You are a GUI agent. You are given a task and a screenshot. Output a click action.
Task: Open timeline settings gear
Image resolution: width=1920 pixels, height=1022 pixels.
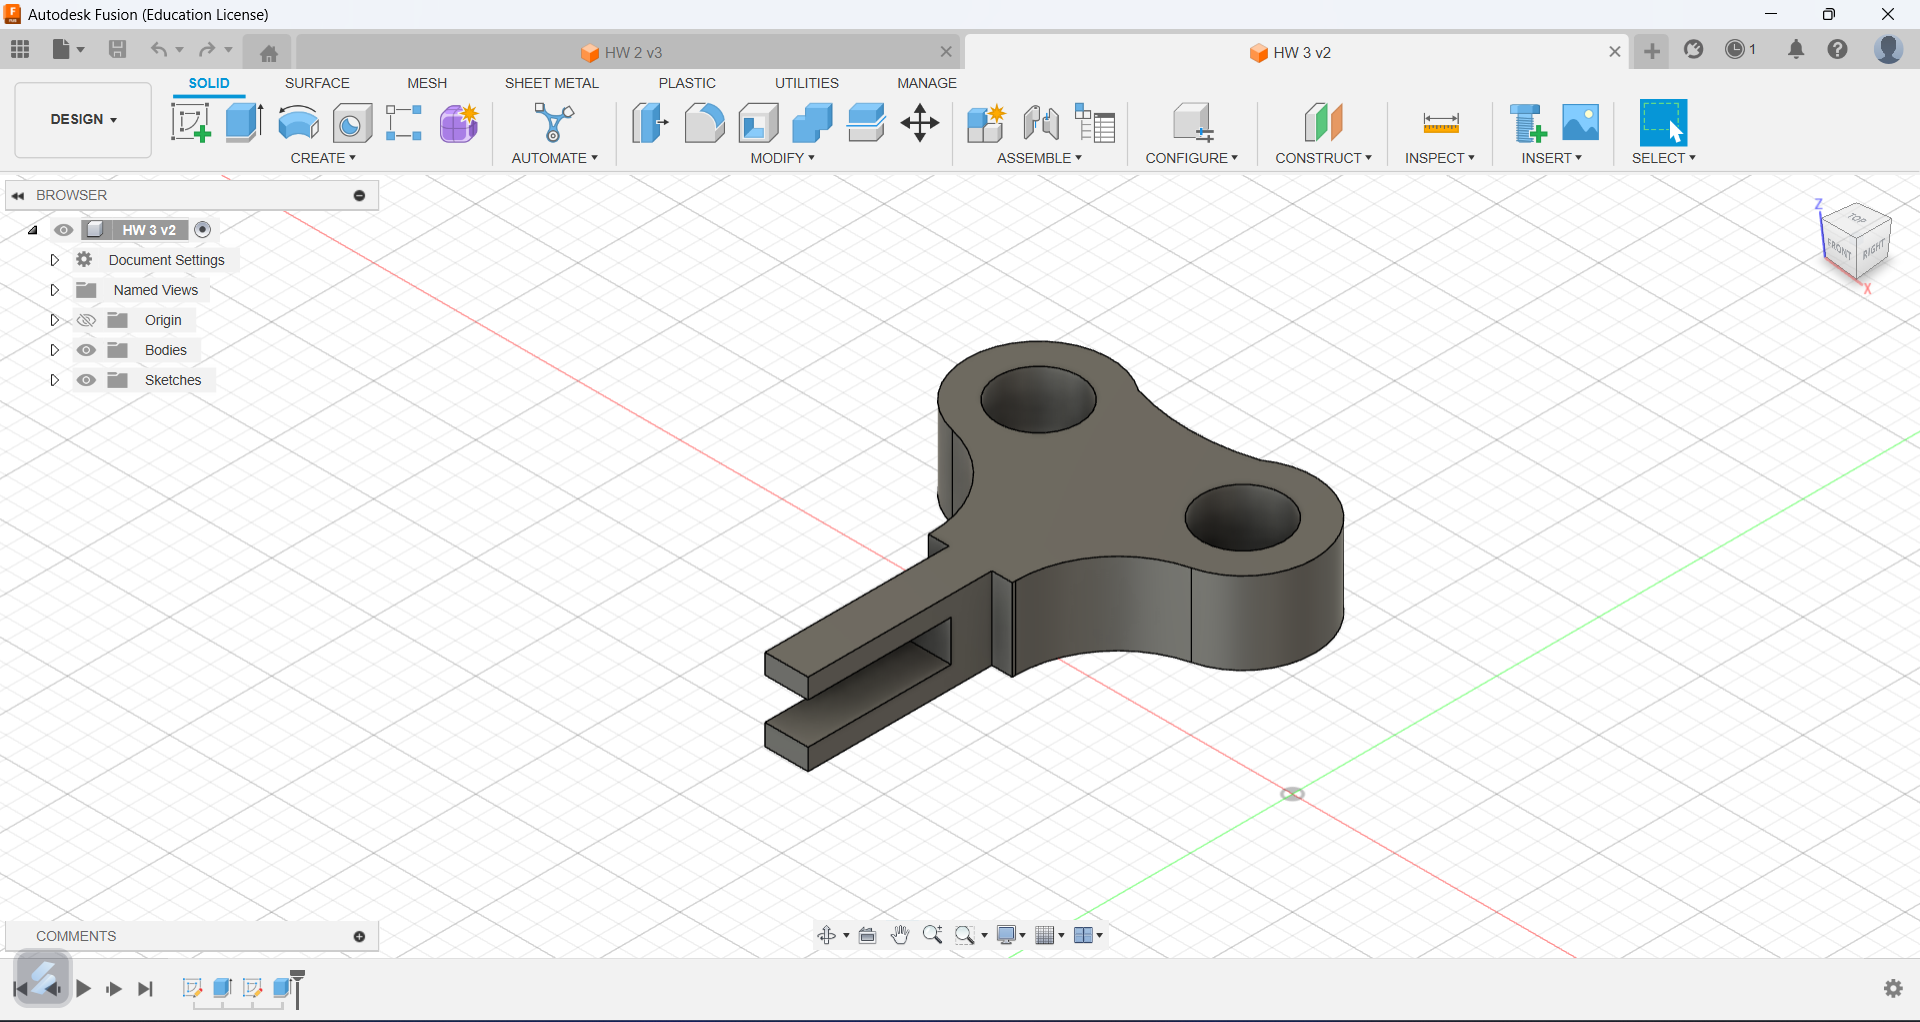[1893, 988]
